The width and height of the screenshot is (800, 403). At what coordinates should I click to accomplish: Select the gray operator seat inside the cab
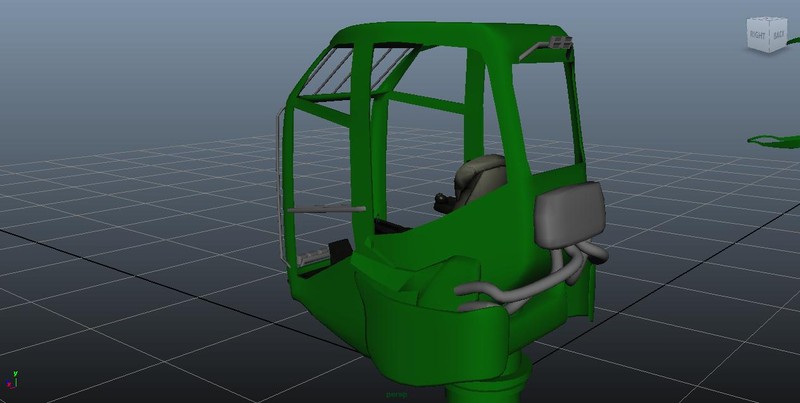tap(480, 178)
